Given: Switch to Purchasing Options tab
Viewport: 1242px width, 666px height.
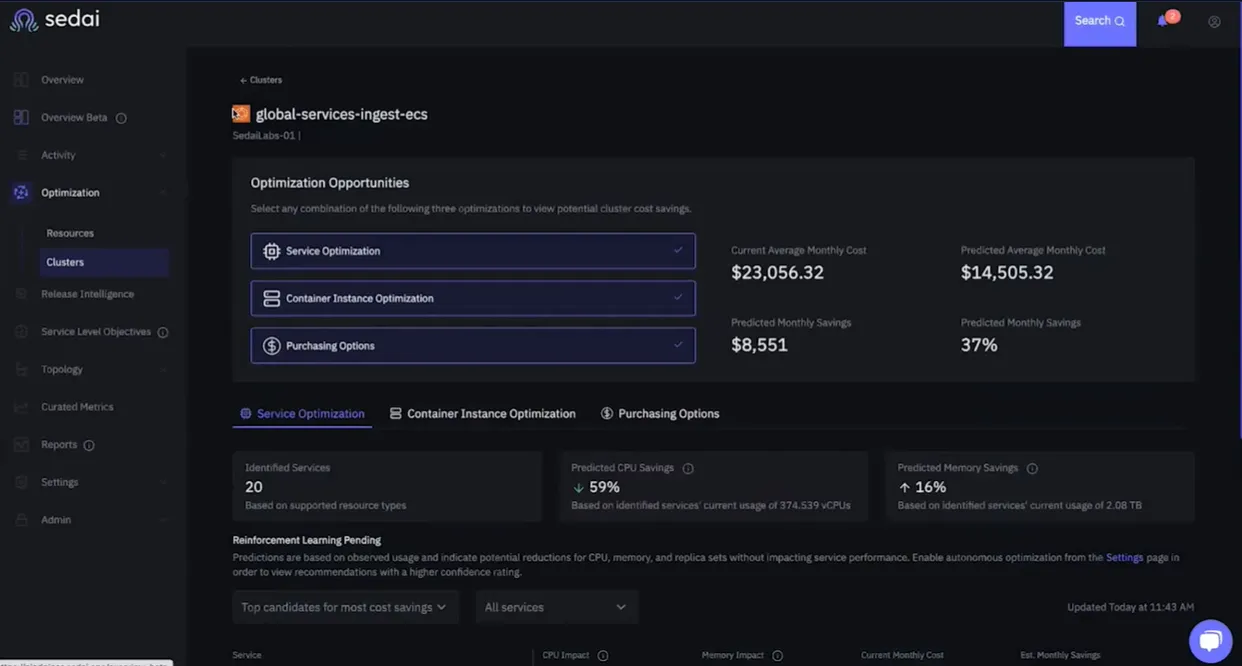Looking at the screenshot, I should (660, 413).
